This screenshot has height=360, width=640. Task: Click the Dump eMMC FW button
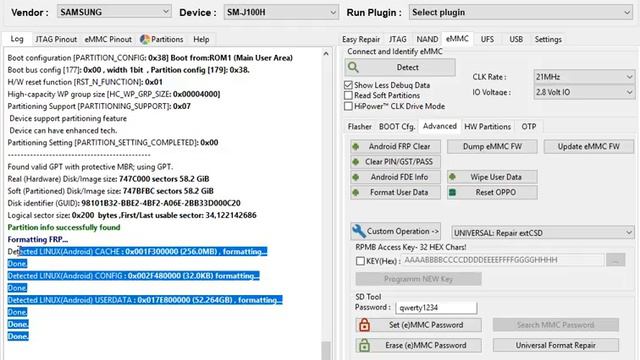492,147
